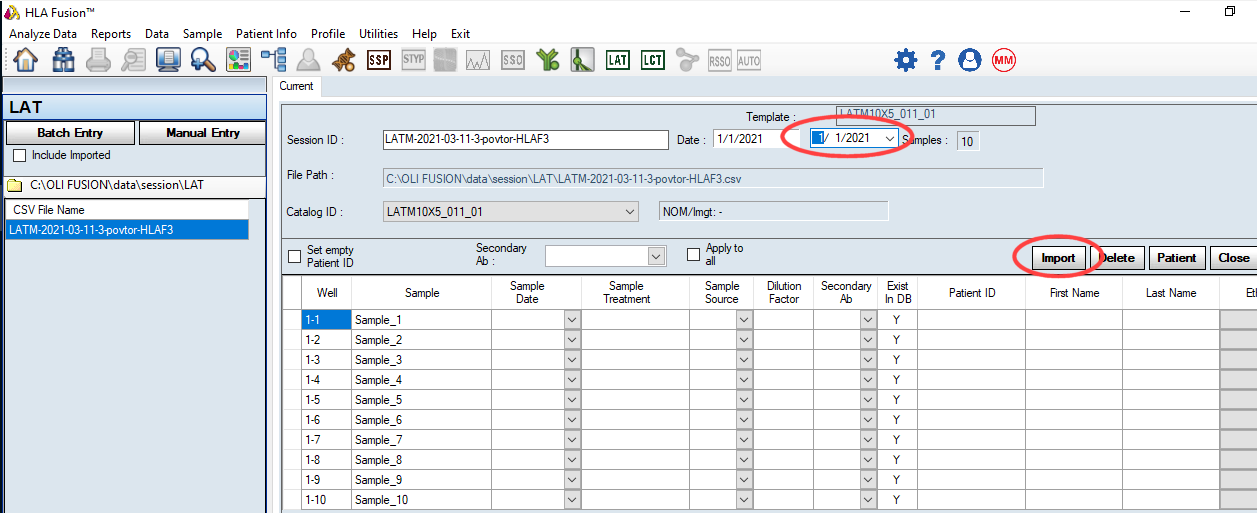Image resolution: width=1257 pixels, height=513 pixels.
Task: Click the Home toolbar icon
Action: [x=26, y=61]
